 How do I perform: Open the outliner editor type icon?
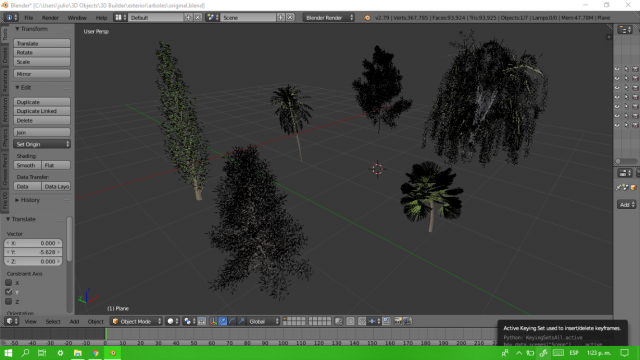[x=624, y=30]
